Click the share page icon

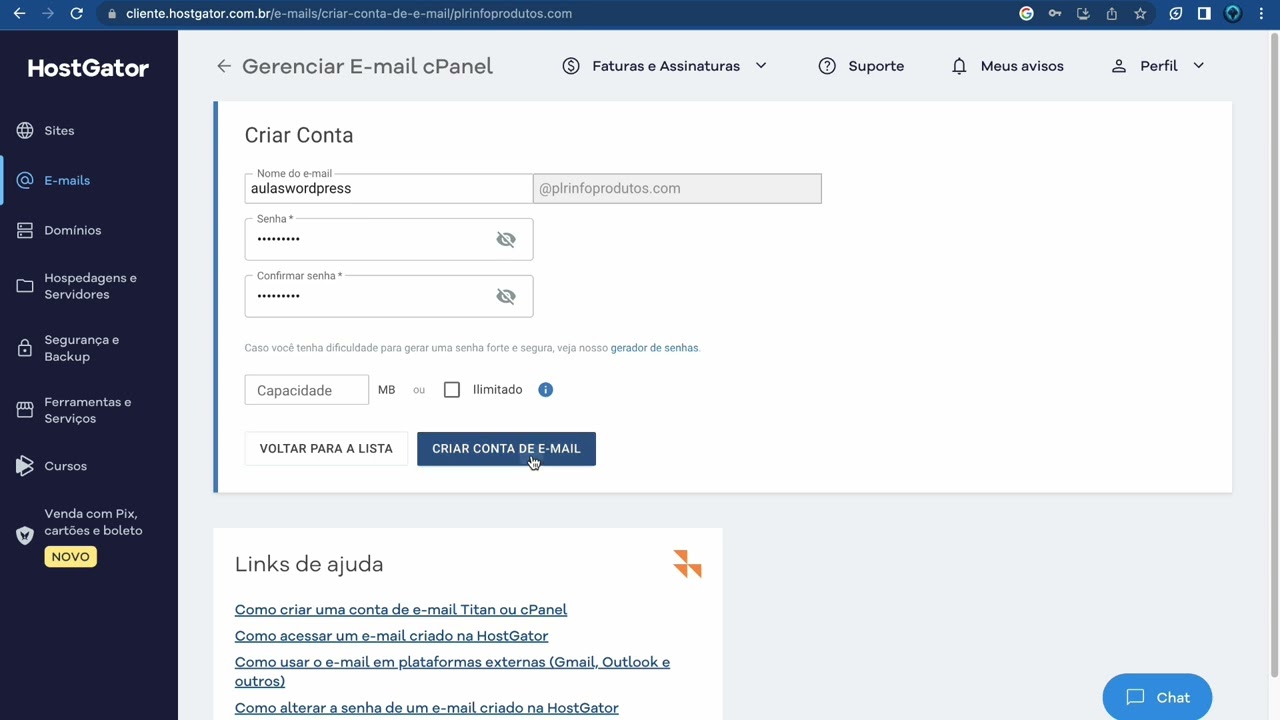point(1112,14)
